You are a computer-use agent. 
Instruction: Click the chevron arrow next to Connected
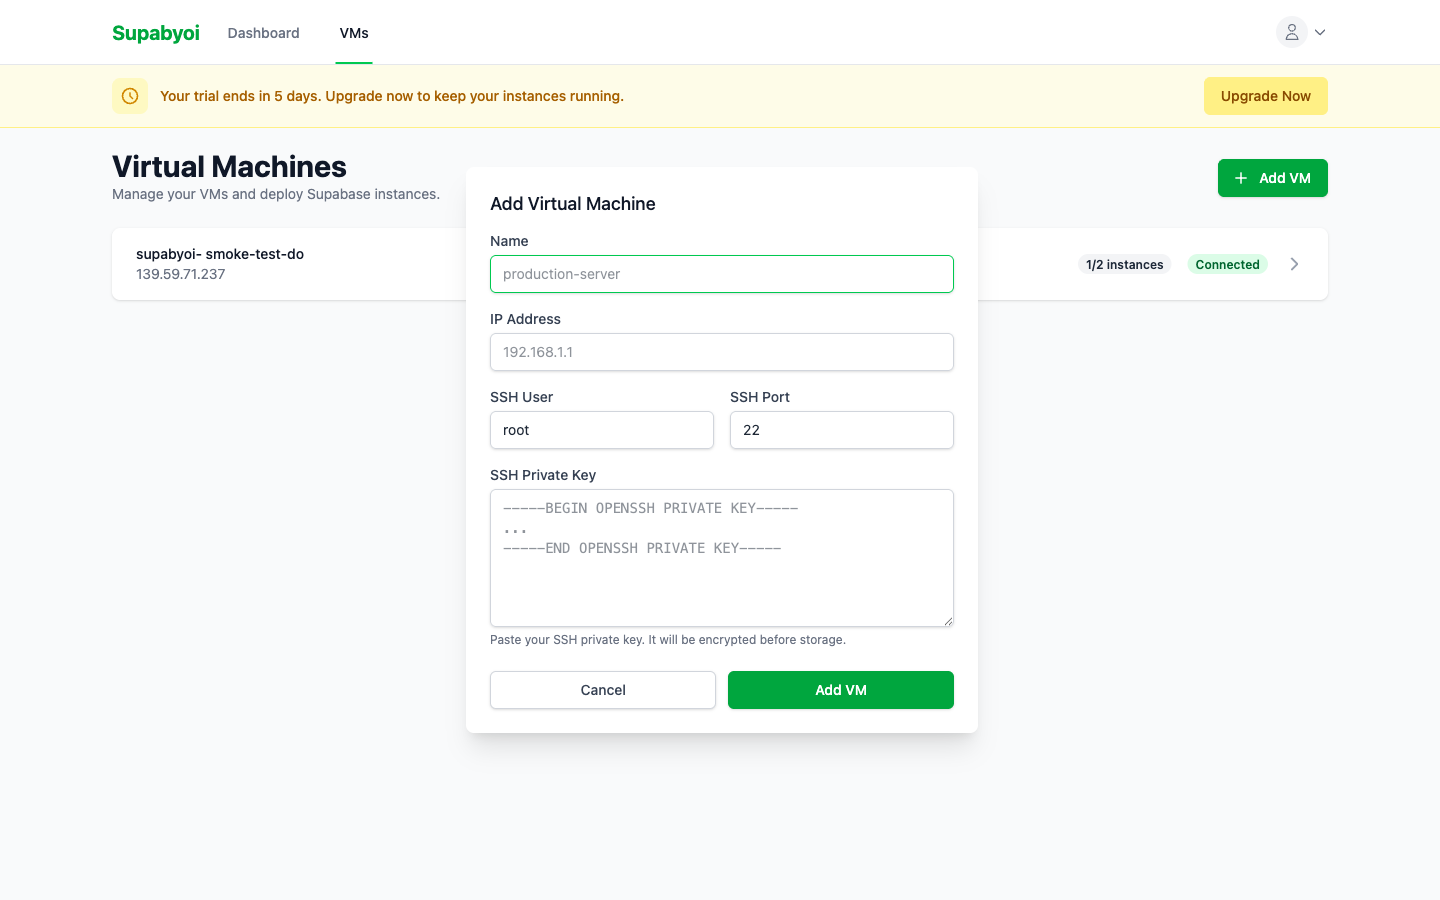click(1294, 263)
